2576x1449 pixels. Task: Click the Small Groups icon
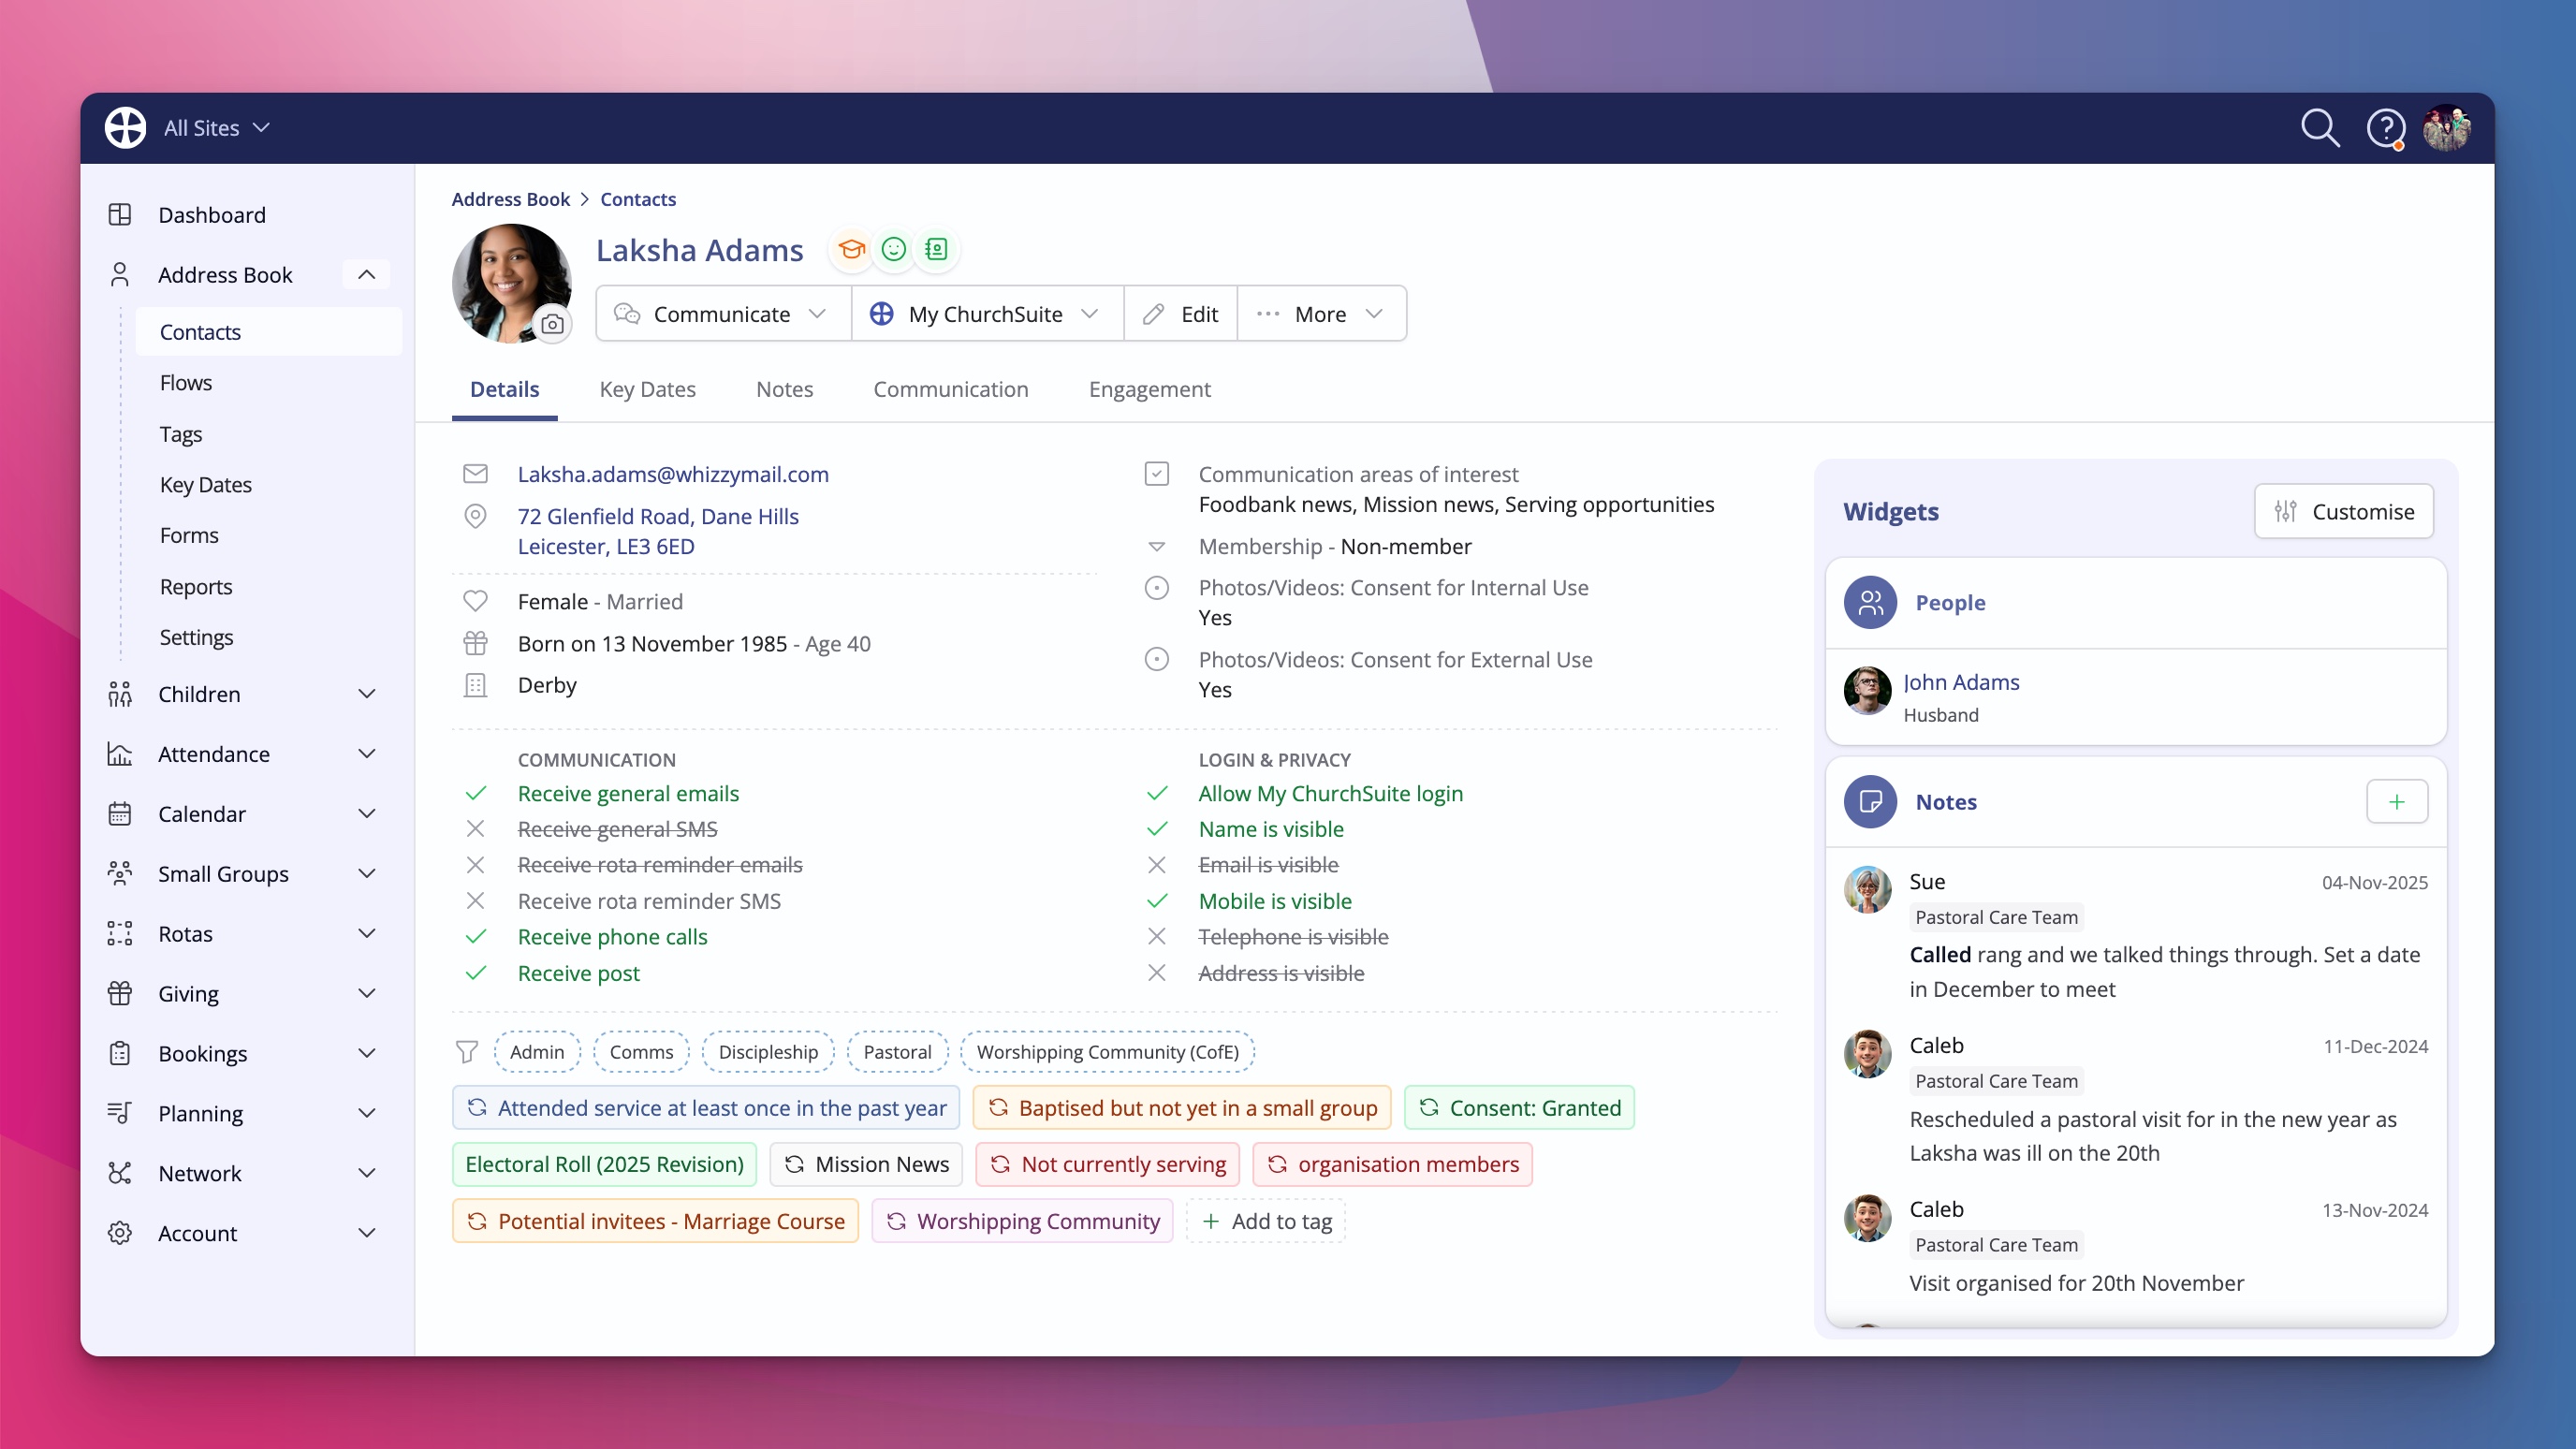(x=120, y=874)
